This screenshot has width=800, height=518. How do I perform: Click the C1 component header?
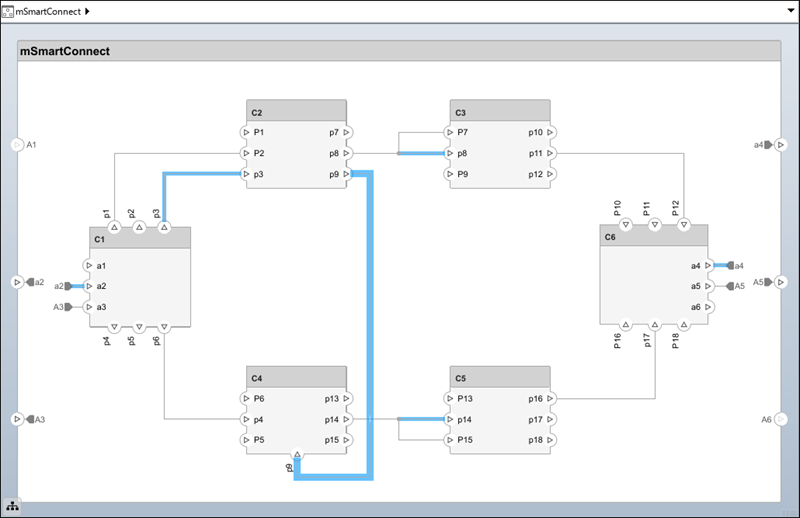pyautogui.click(x=139, y=239)
